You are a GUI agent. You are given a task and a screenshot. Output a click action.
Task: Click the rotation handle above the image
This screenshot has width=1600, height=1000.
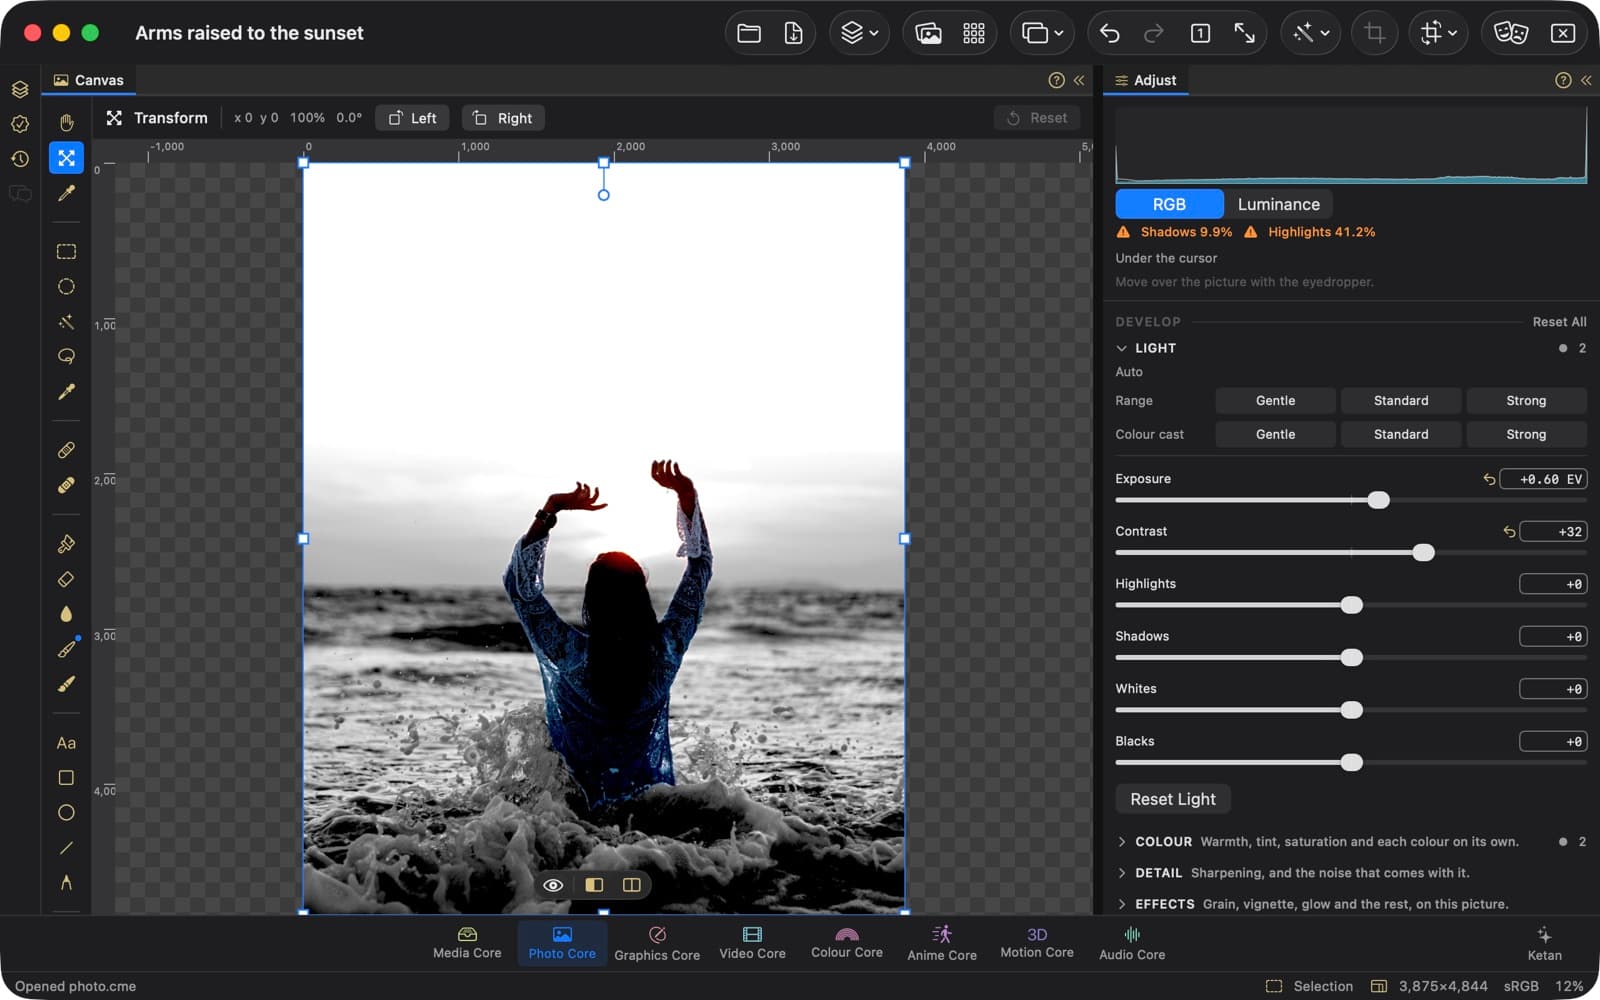pyautogui.click(x=603, y=195)
